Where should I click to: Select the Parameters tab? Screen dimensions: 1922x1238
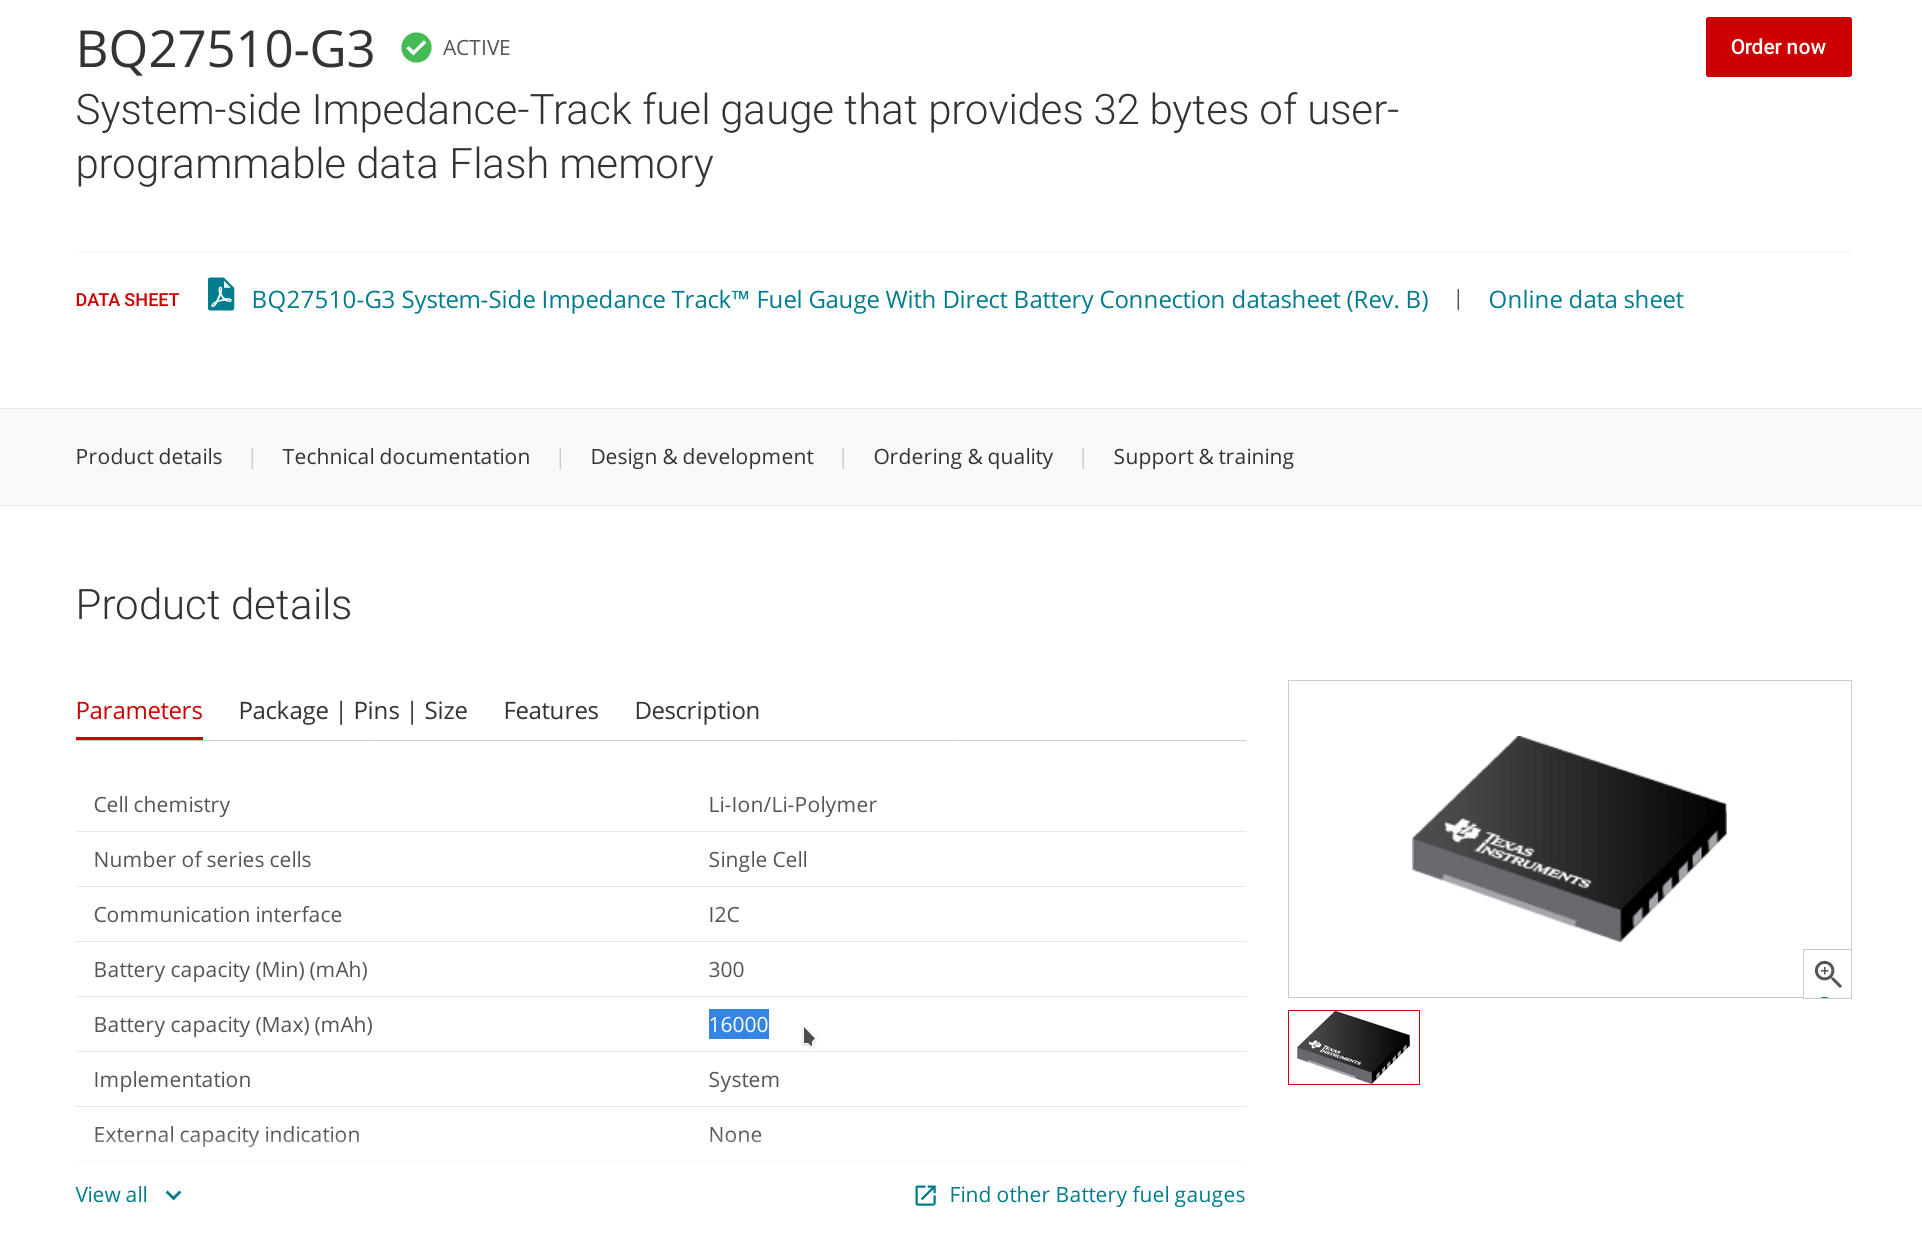(139, 711)
